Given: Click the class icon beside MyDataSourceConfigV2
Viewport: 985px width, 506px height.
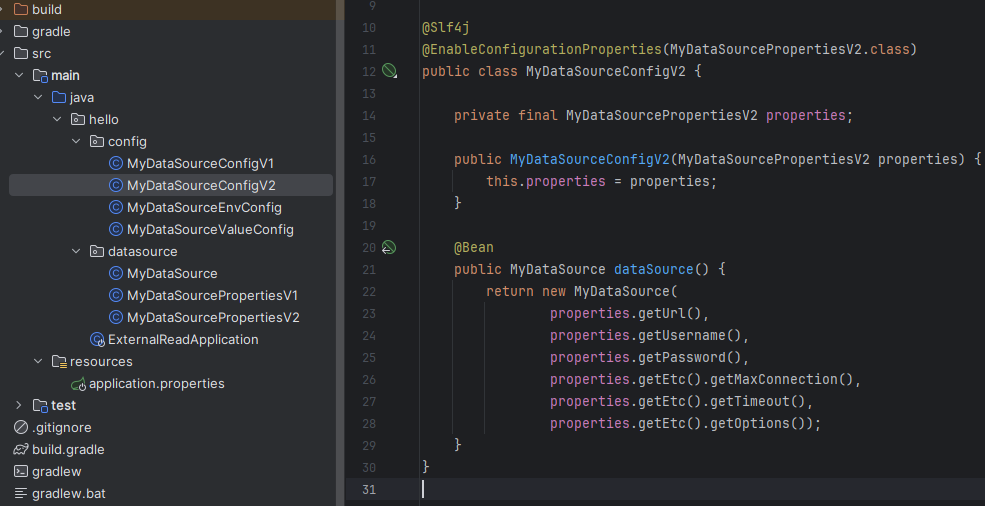Looking at the screenshot, I should [x=116, y=185].
